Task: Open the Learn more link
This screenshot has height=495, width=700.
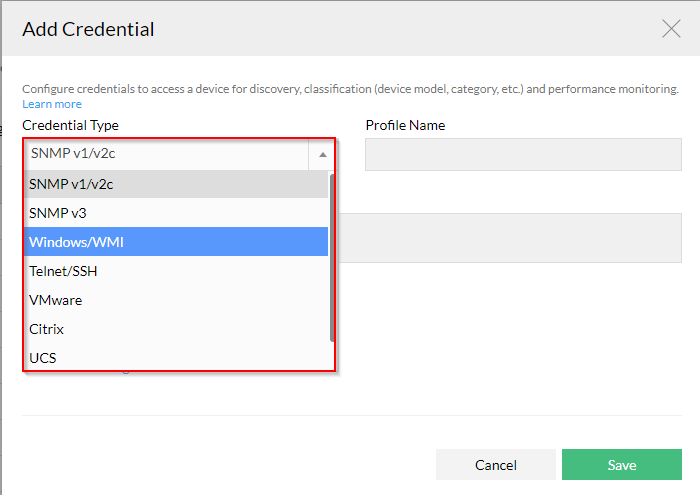Action: pyautogui.click(x=52, y=104)
